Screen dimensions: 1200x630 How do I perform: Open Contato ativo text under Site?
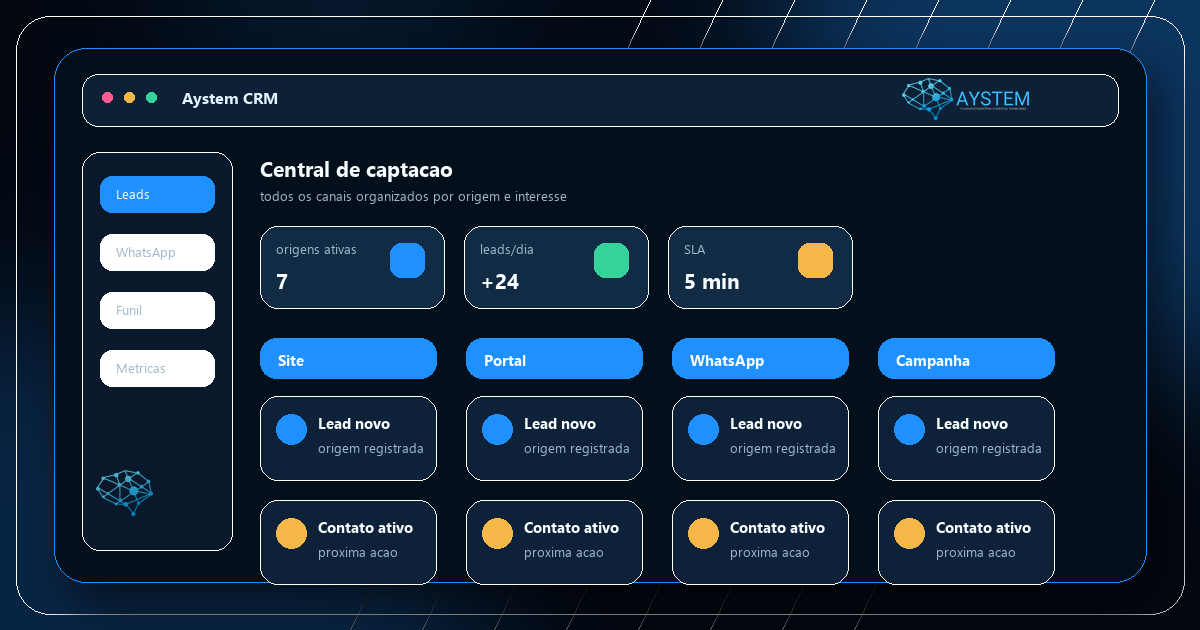pos(365,528)
